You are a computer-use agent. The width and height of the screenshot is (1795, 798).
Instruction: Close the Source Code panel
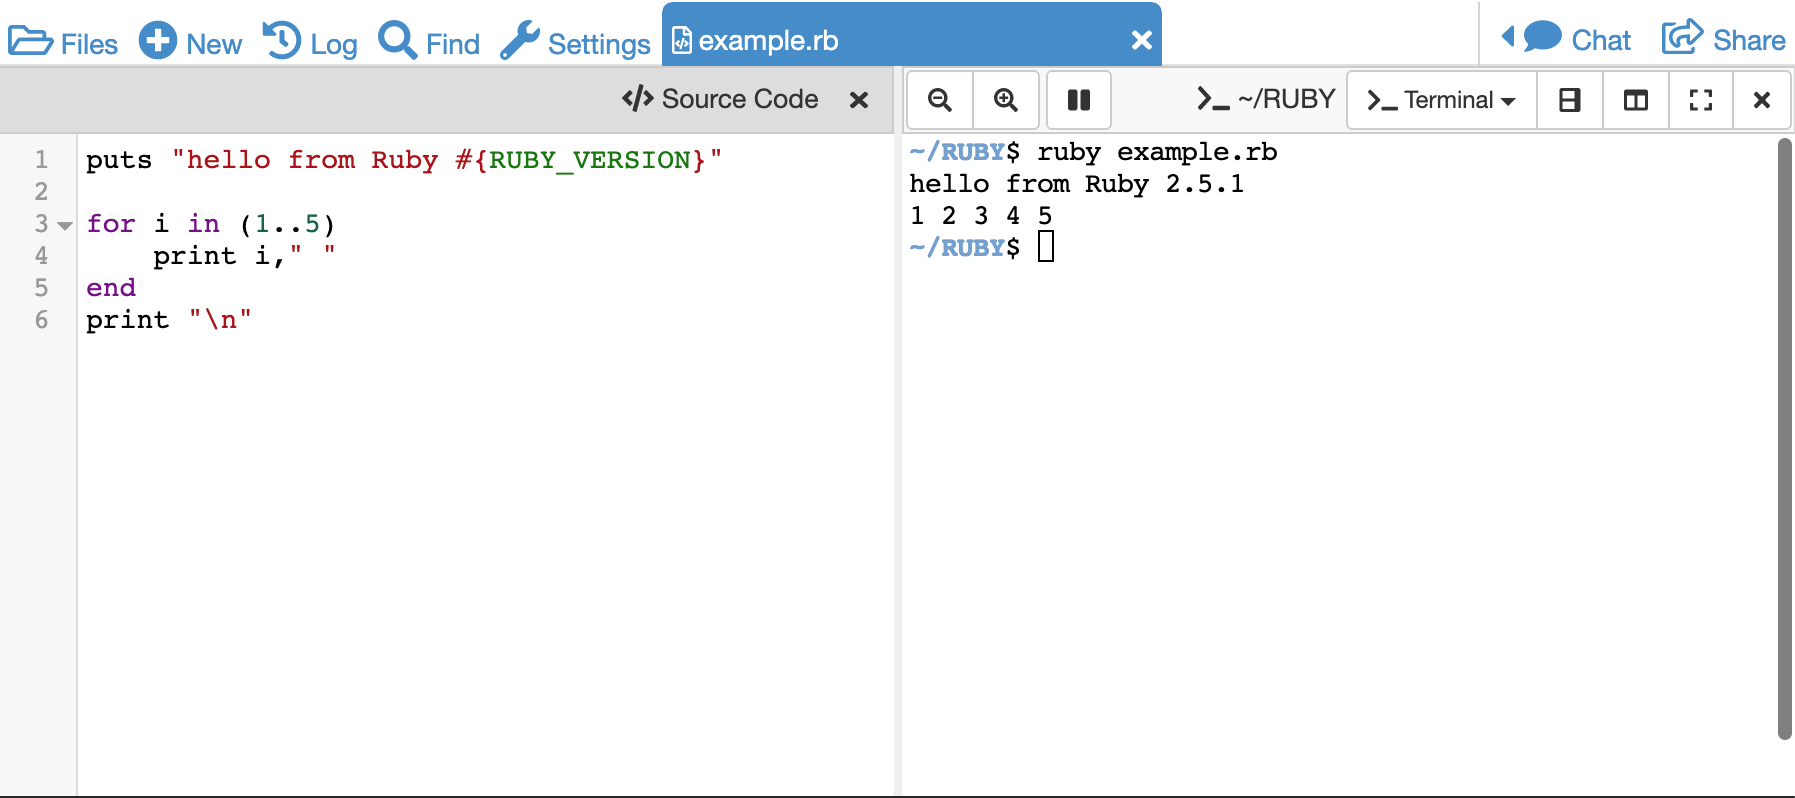(858, 100)
